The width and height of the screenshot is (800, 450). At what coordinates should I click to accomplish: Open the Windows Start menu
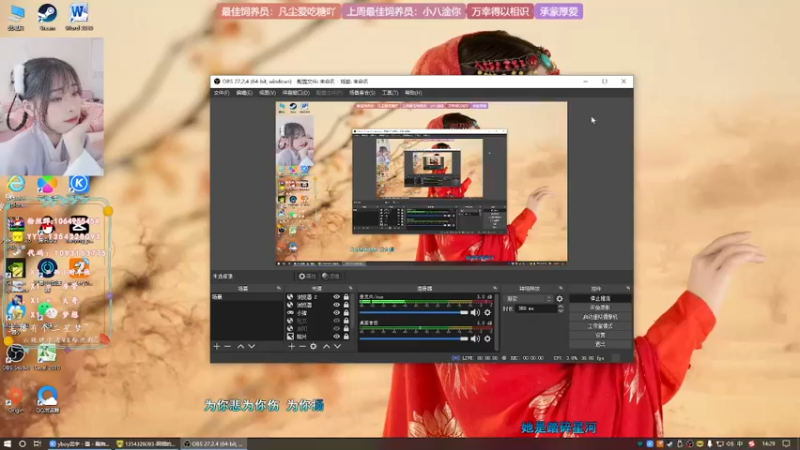pos(7,444)
